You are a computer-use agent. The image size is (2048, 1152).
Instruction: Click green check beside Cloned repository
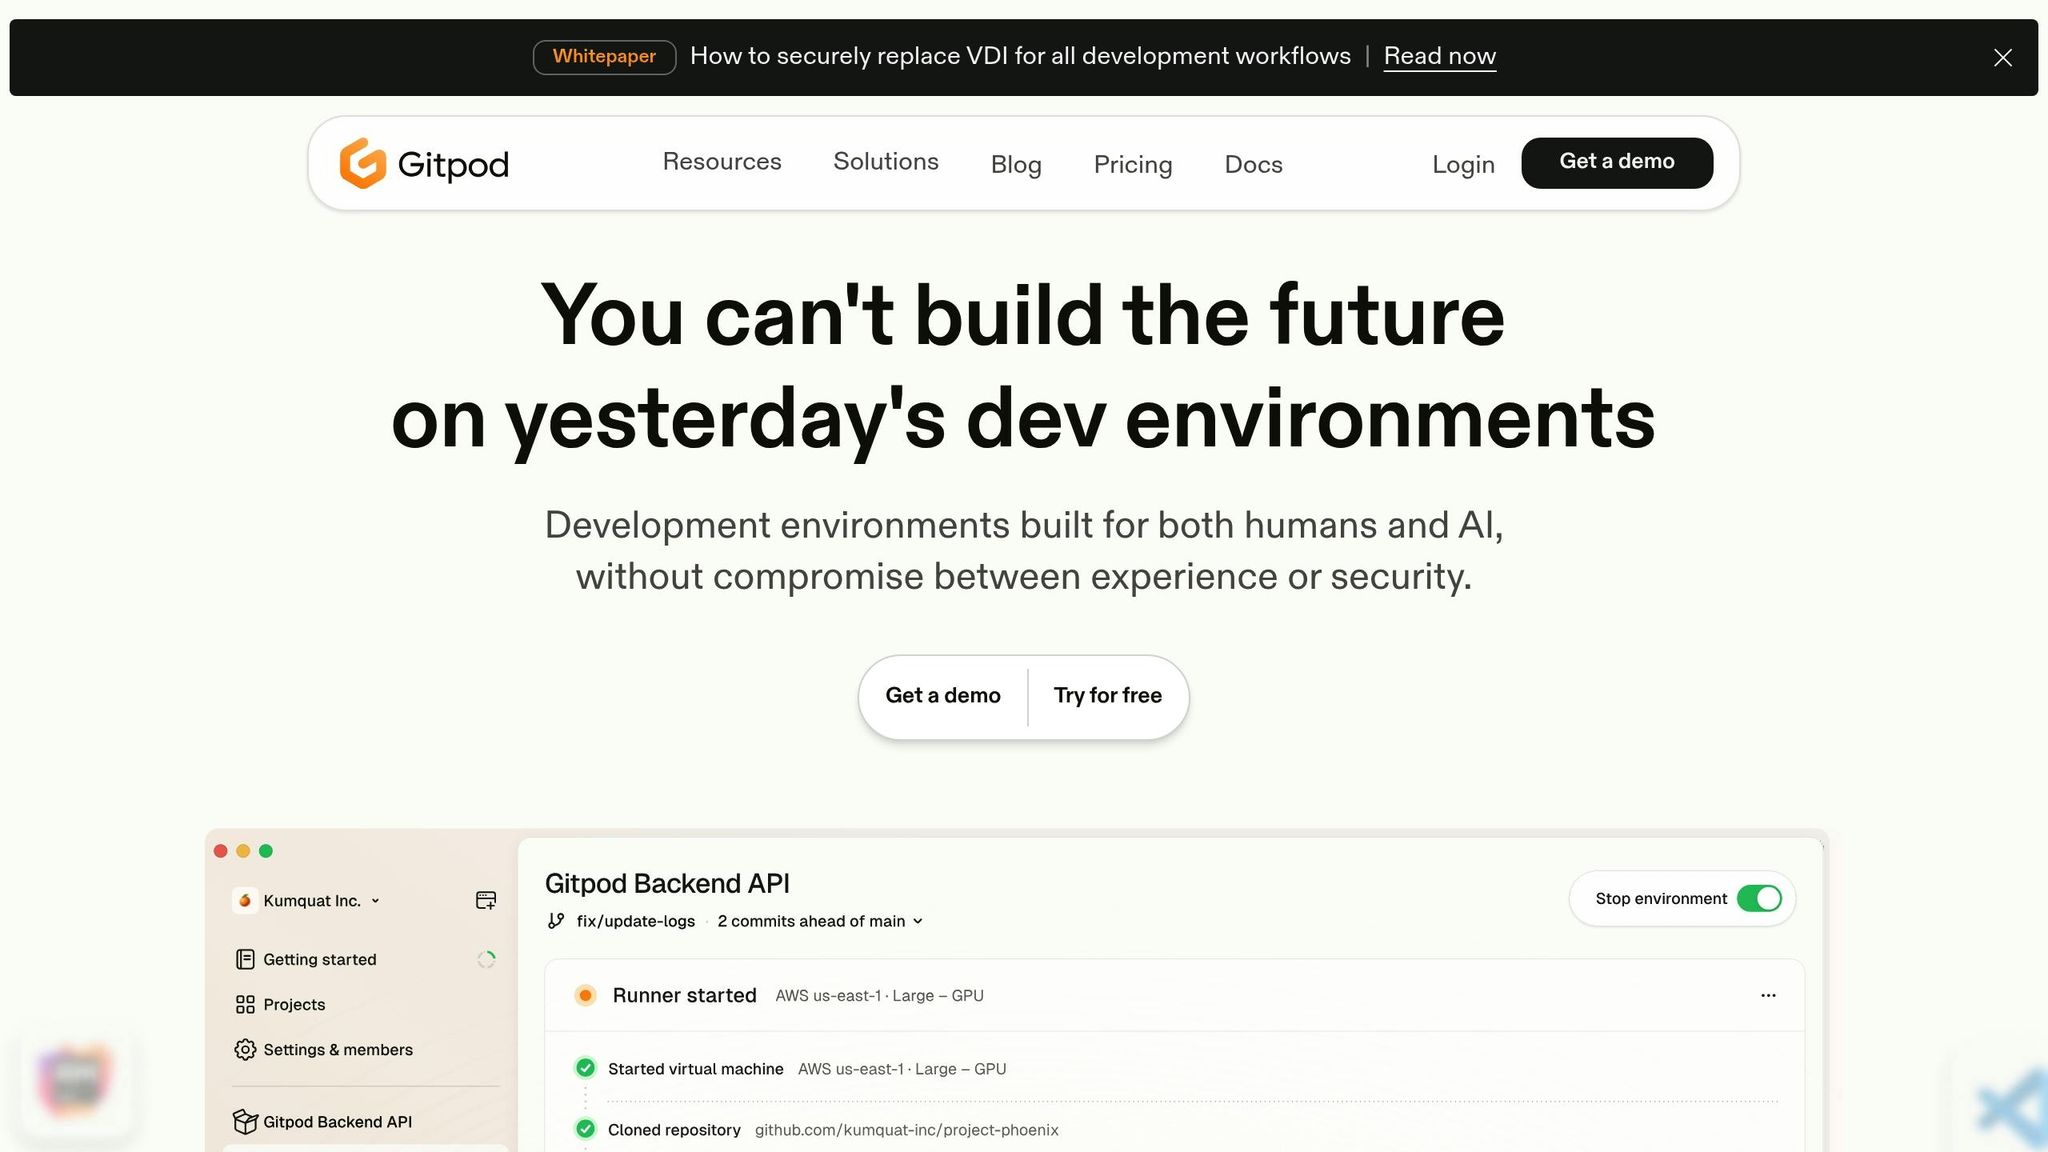coord(586,1130)
